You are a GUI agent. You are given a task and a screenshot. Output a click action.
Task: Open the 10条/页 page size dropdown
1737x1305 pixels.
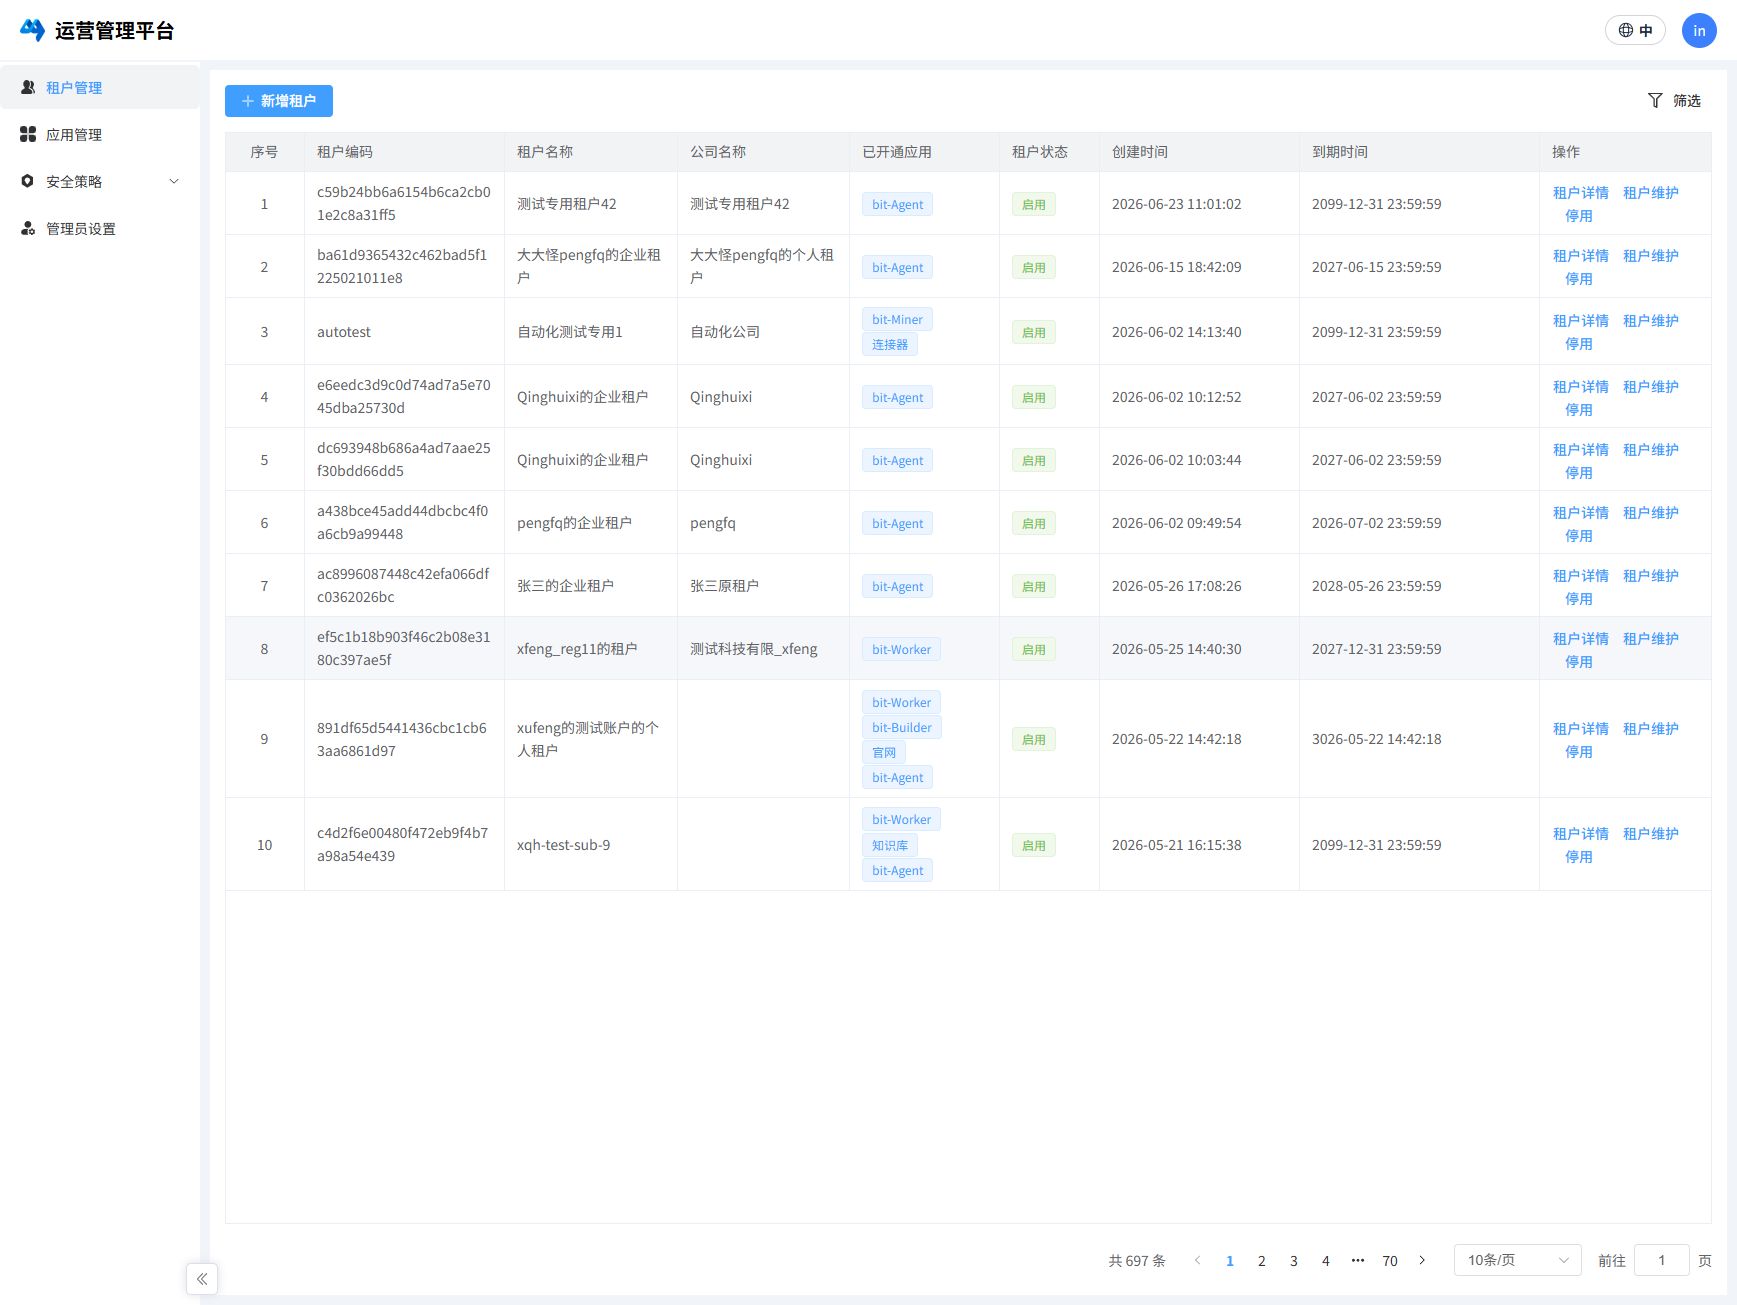(x=1517, y=1260)
